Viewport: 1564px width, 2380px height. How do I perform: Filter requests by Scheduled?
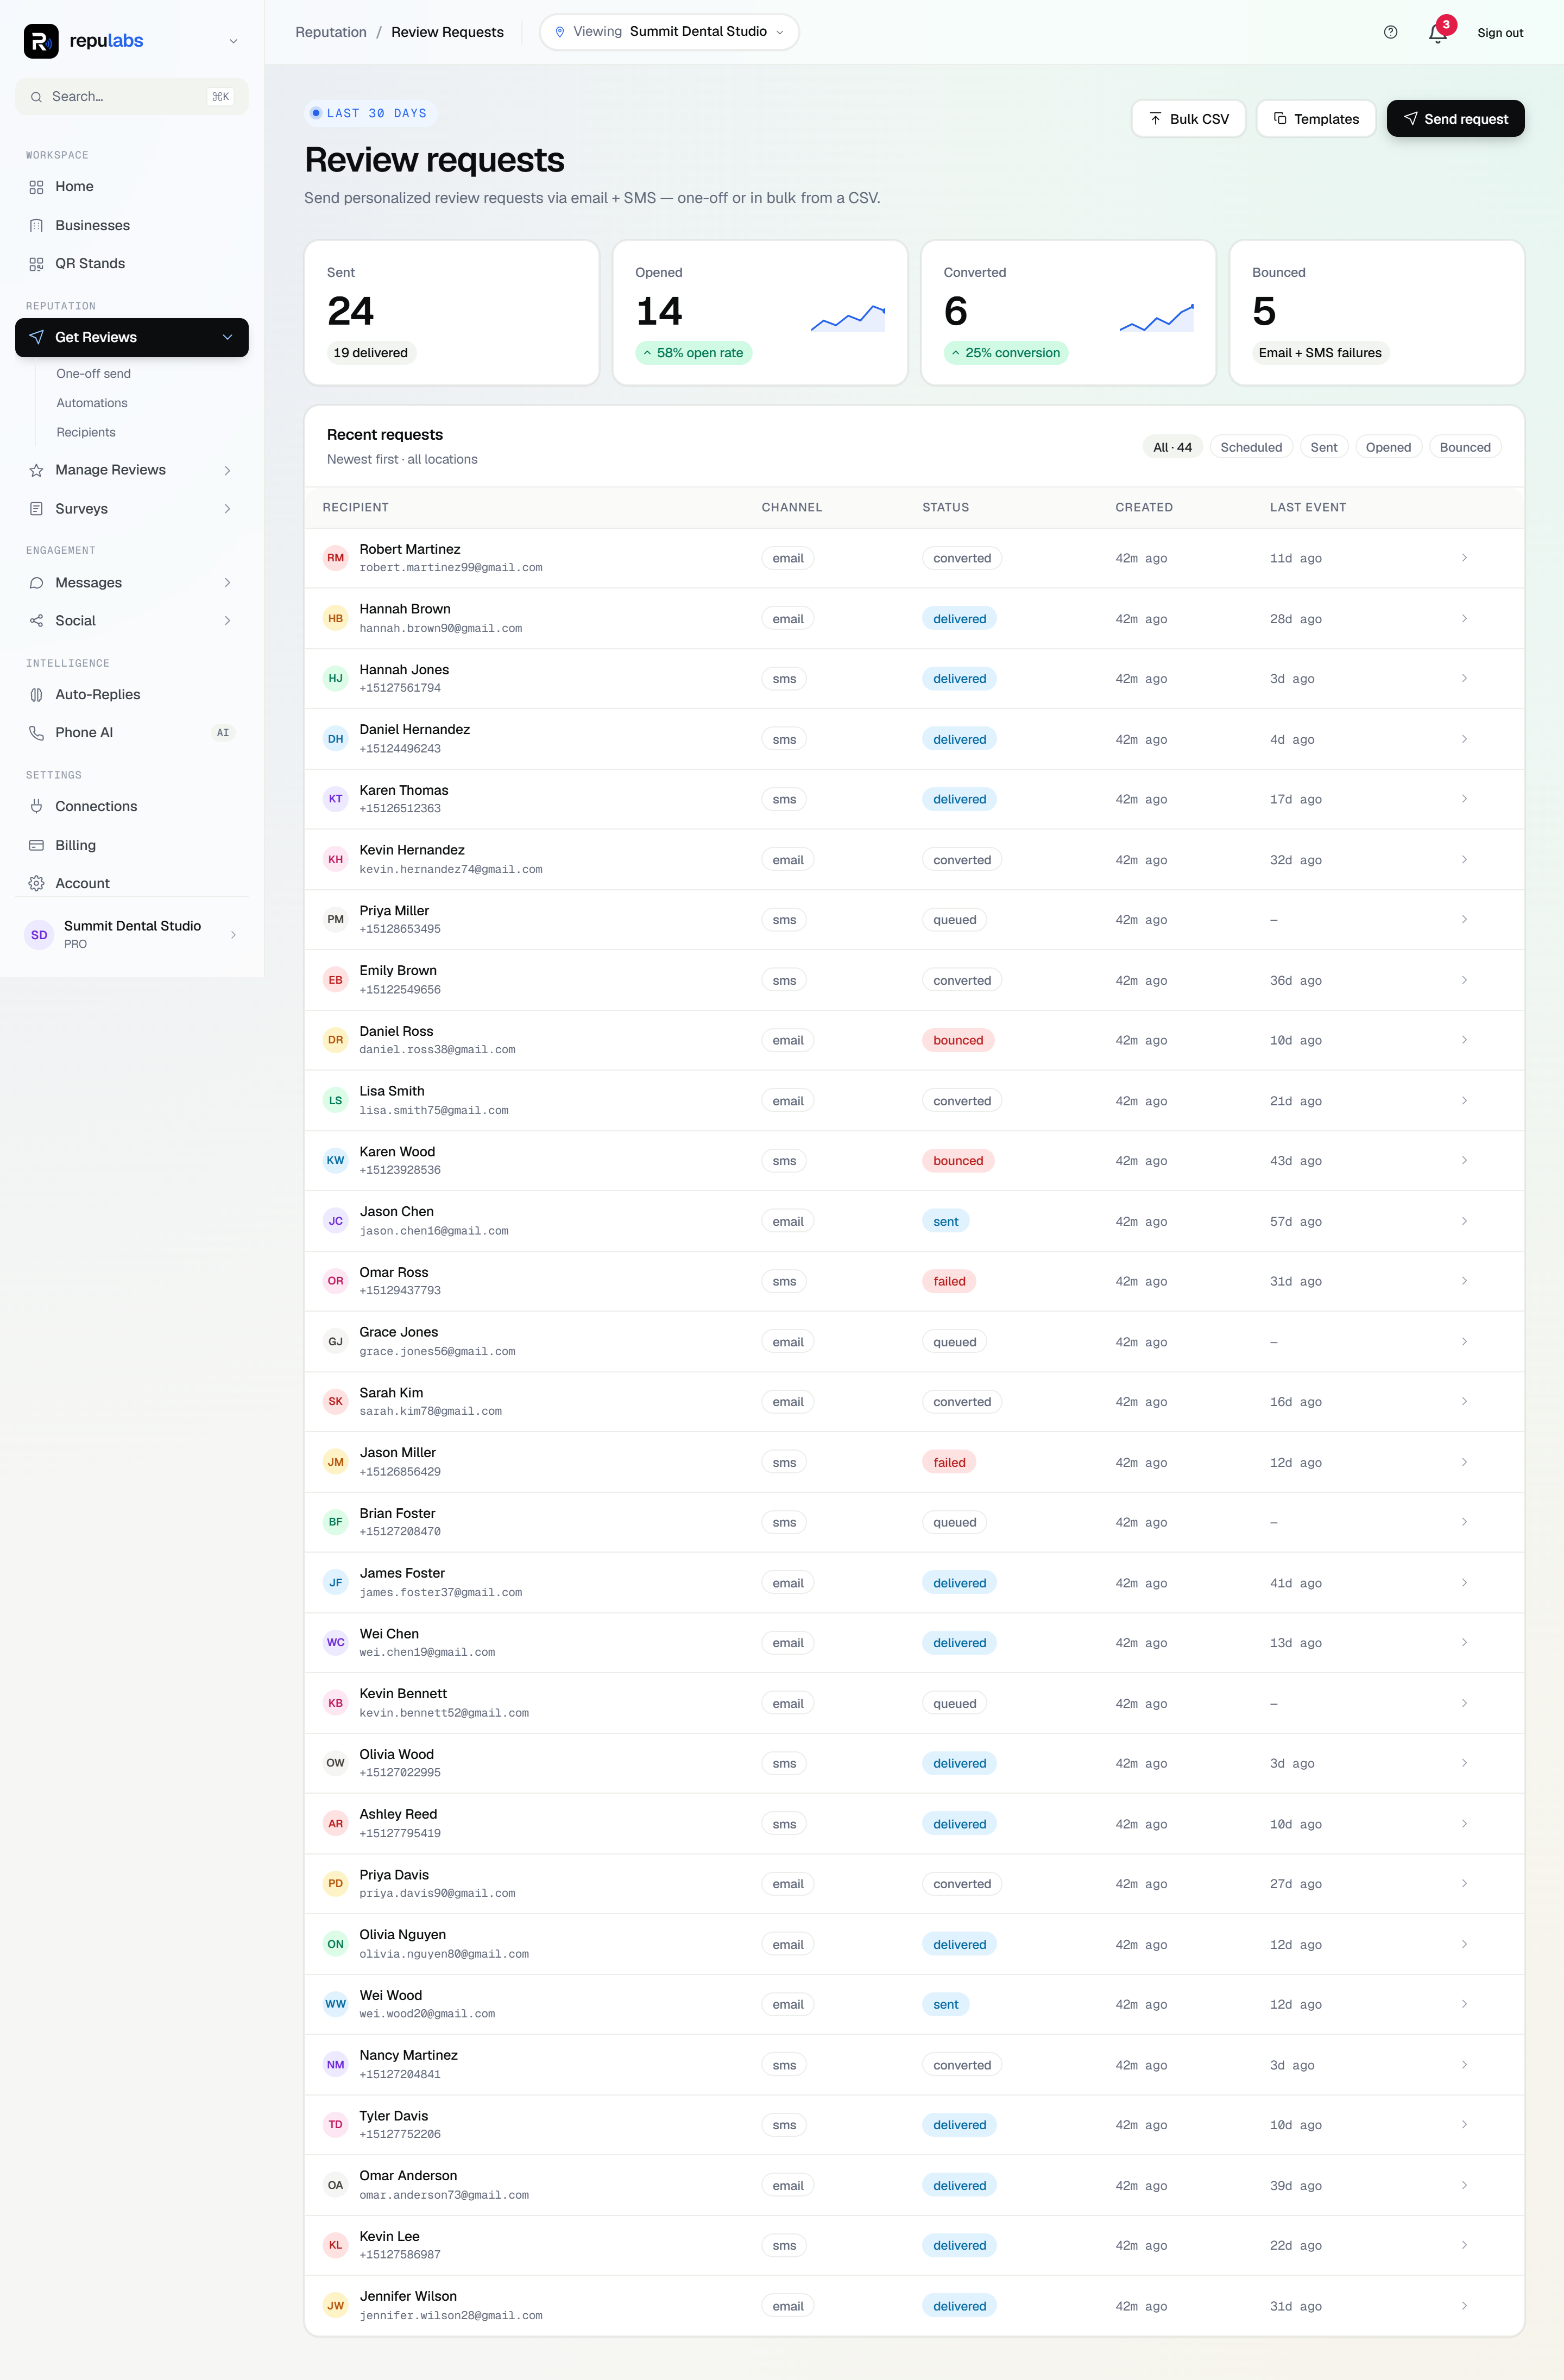click(1251, 447)
